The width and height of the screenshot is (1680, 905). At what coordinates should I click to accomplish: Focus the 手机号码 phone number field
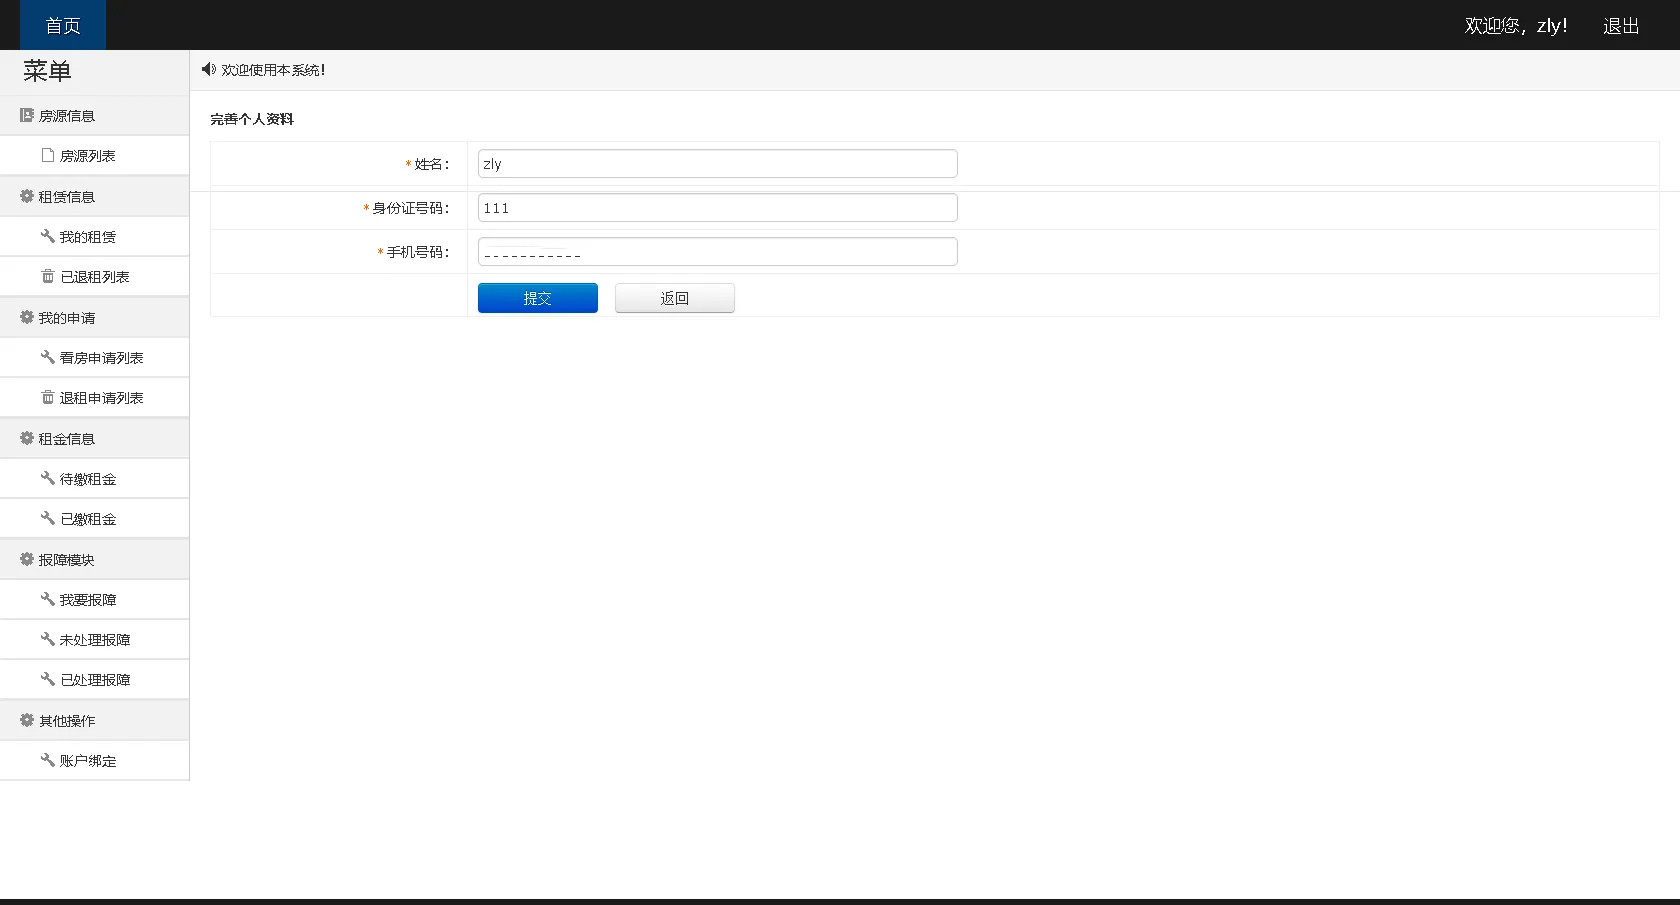coord(717,252)
